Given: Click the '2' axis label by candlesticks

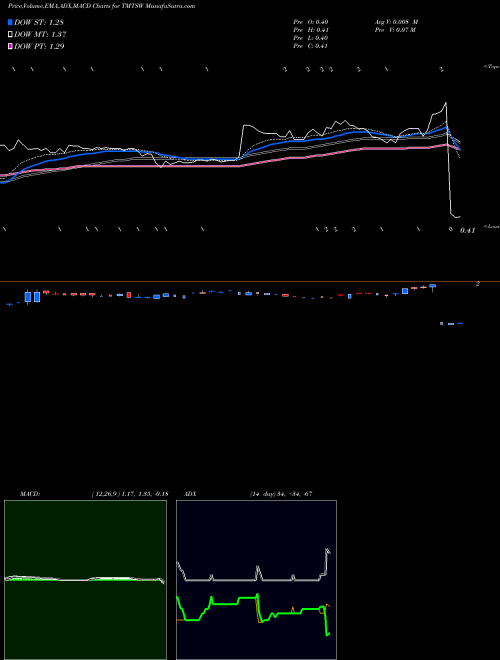Looking at the screenshot, I should click(478, 284).
